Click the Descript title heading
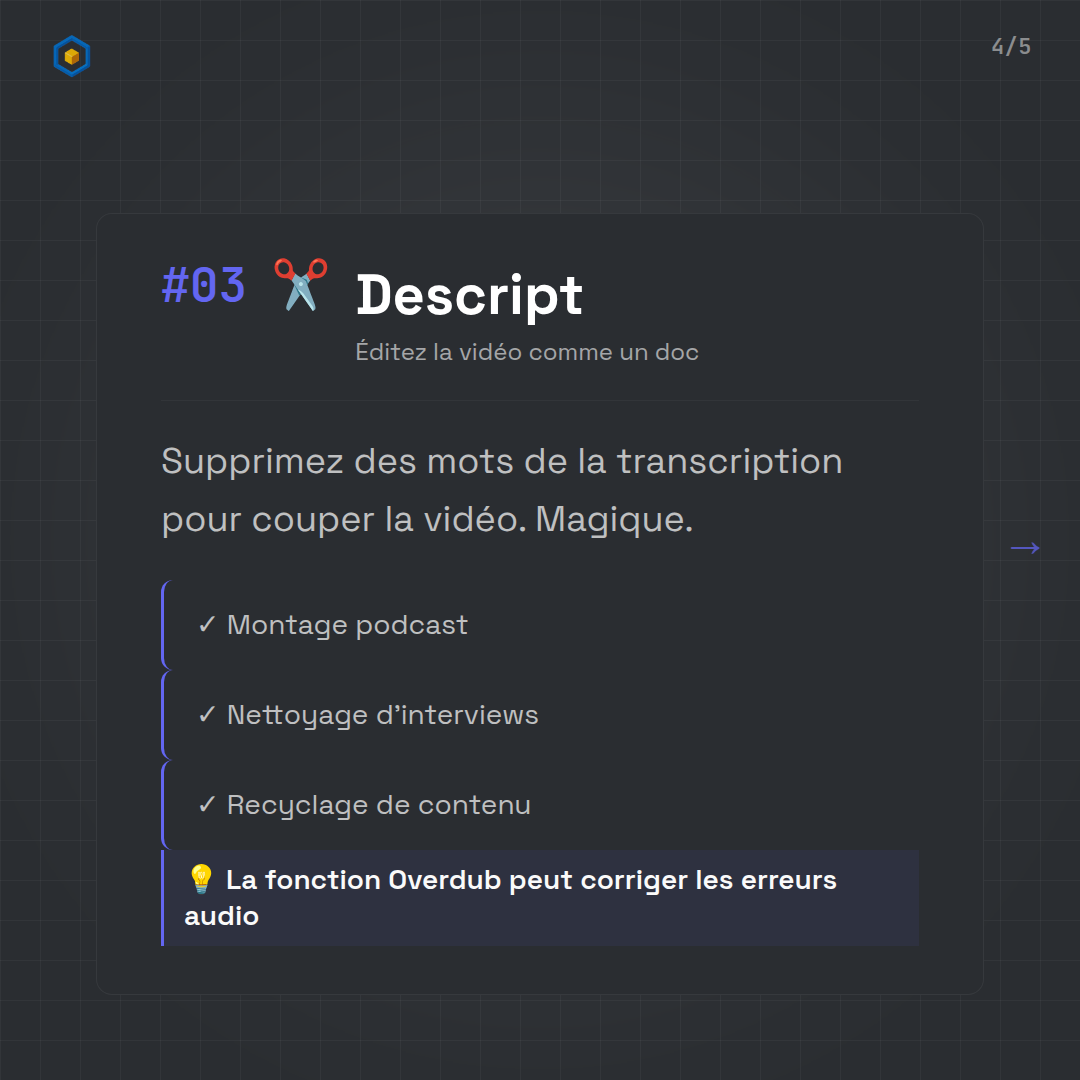Screen dimensions: 1080x1080 pyautogui.click(x=469, y=295)
